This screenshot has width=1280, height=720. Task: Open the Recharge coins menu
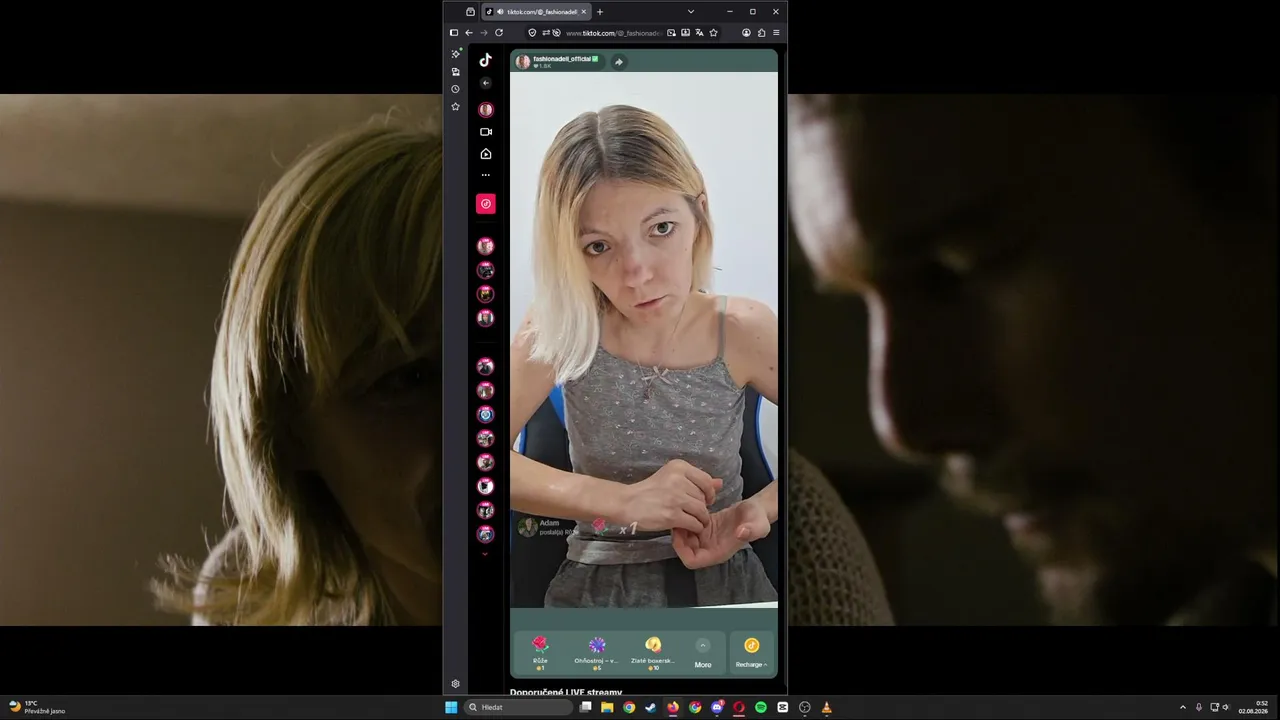(751, 653)
